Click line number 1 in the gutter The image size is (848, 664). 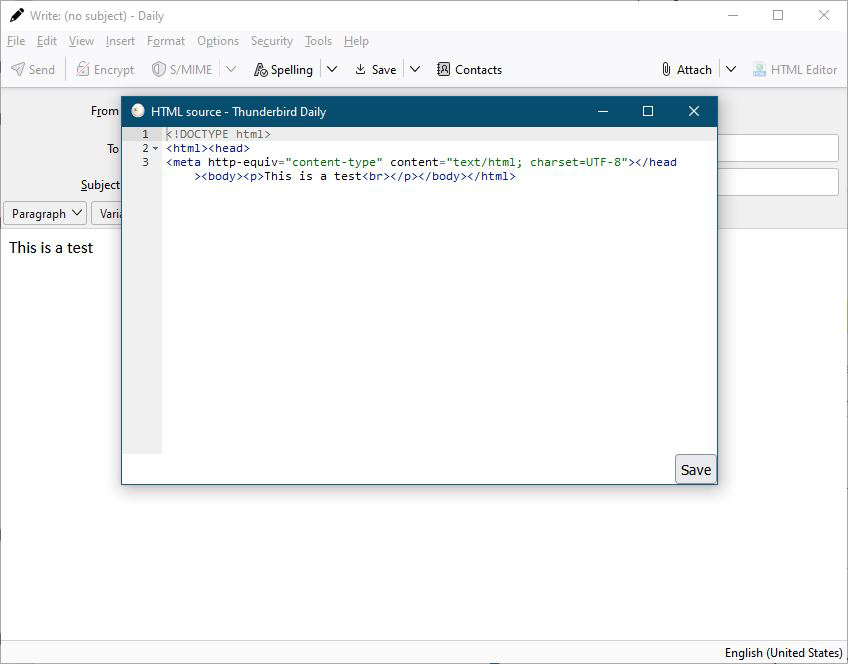145,134
